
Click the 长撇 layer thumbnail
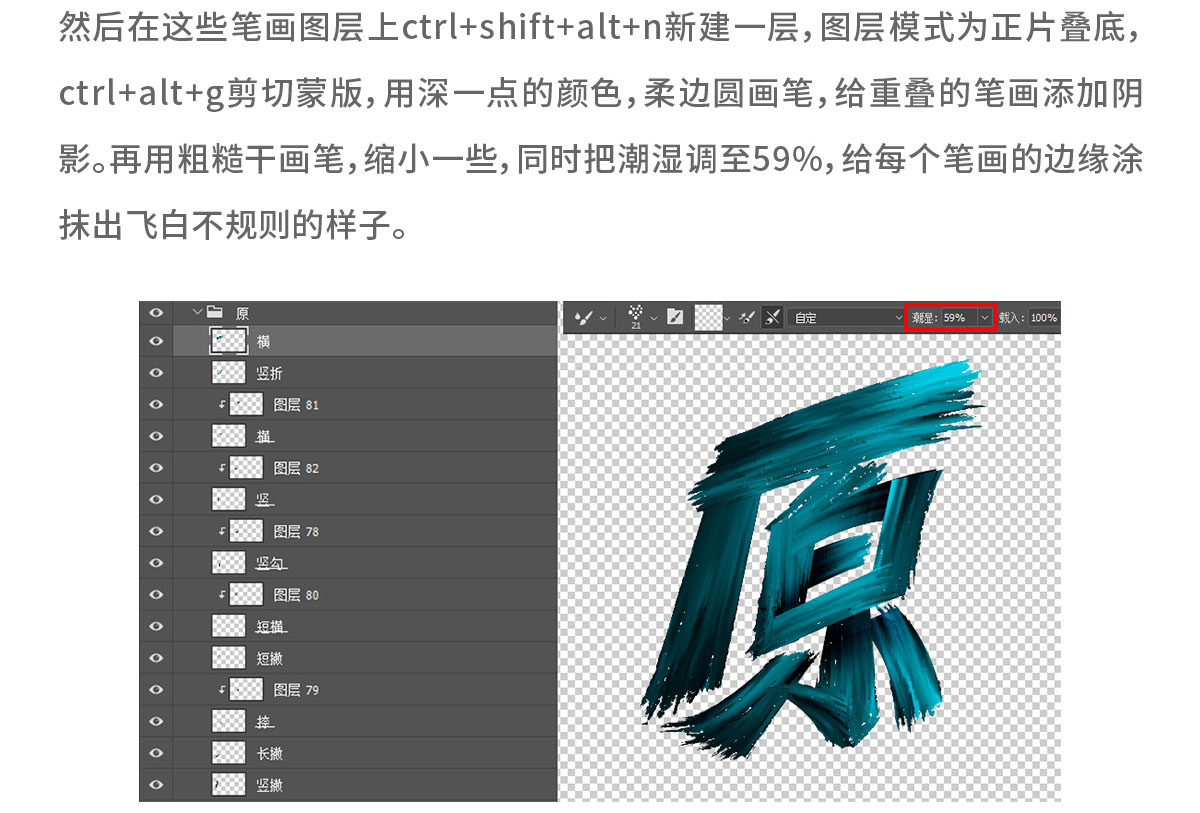[229, 753]
